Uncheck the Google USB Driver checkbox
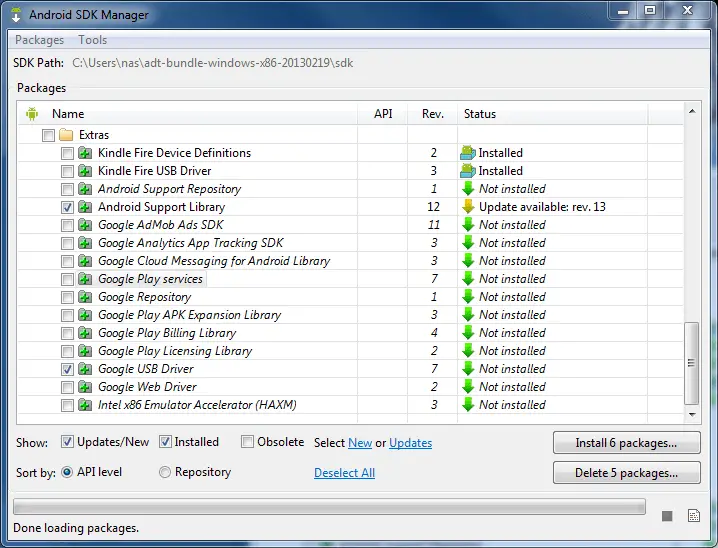 [x=67, y=369]
